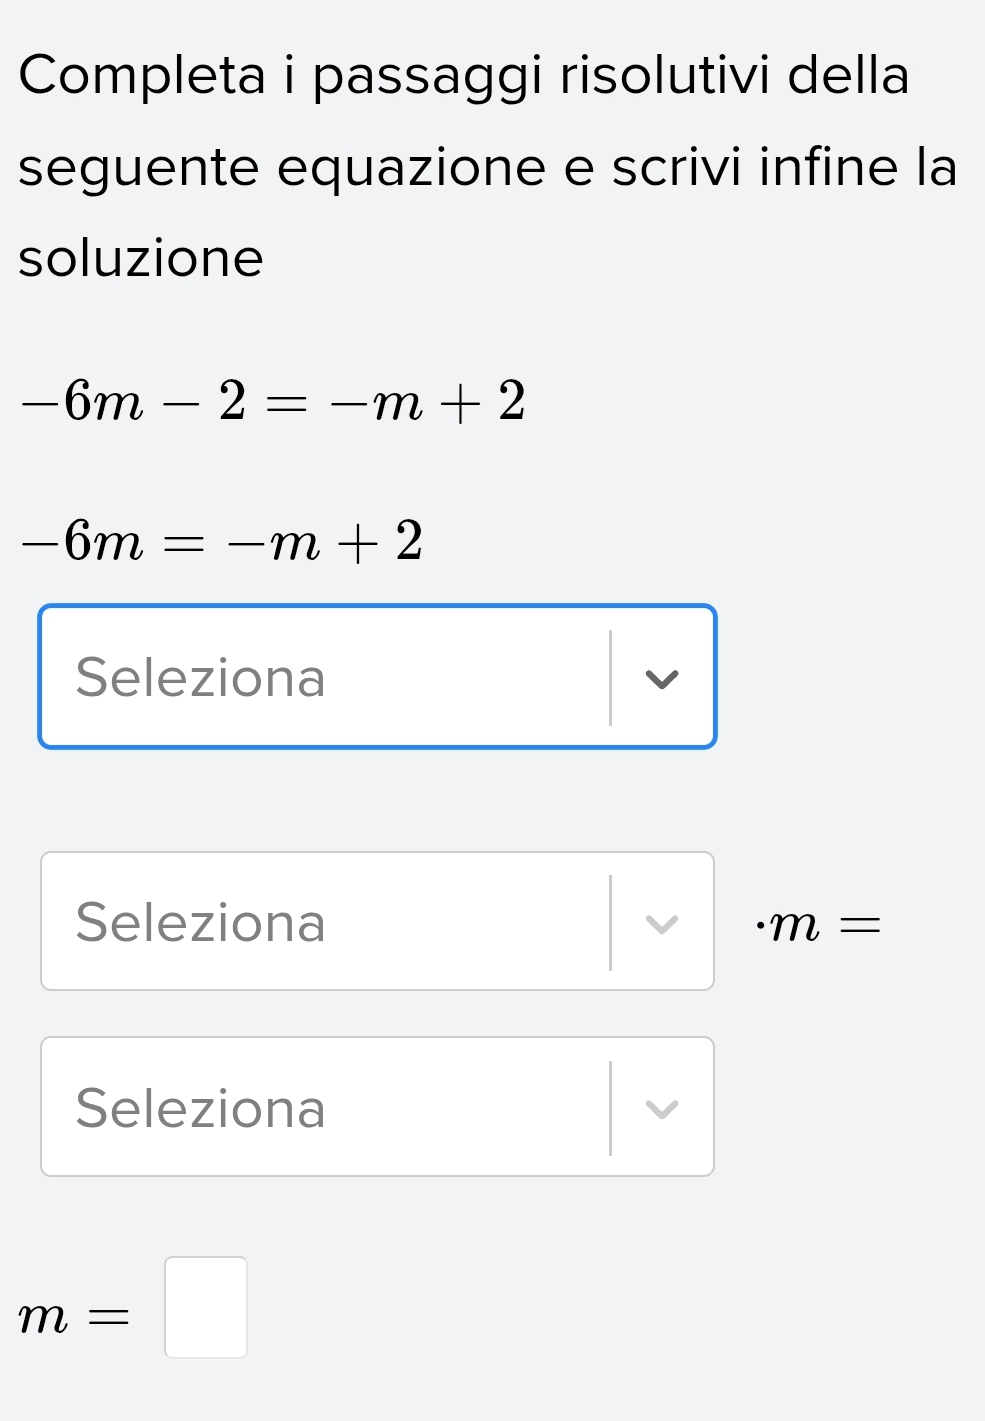Click the step line −6m = −m + 2
The height and width of the screenshot is (1421, 985).
pos(223,542)
